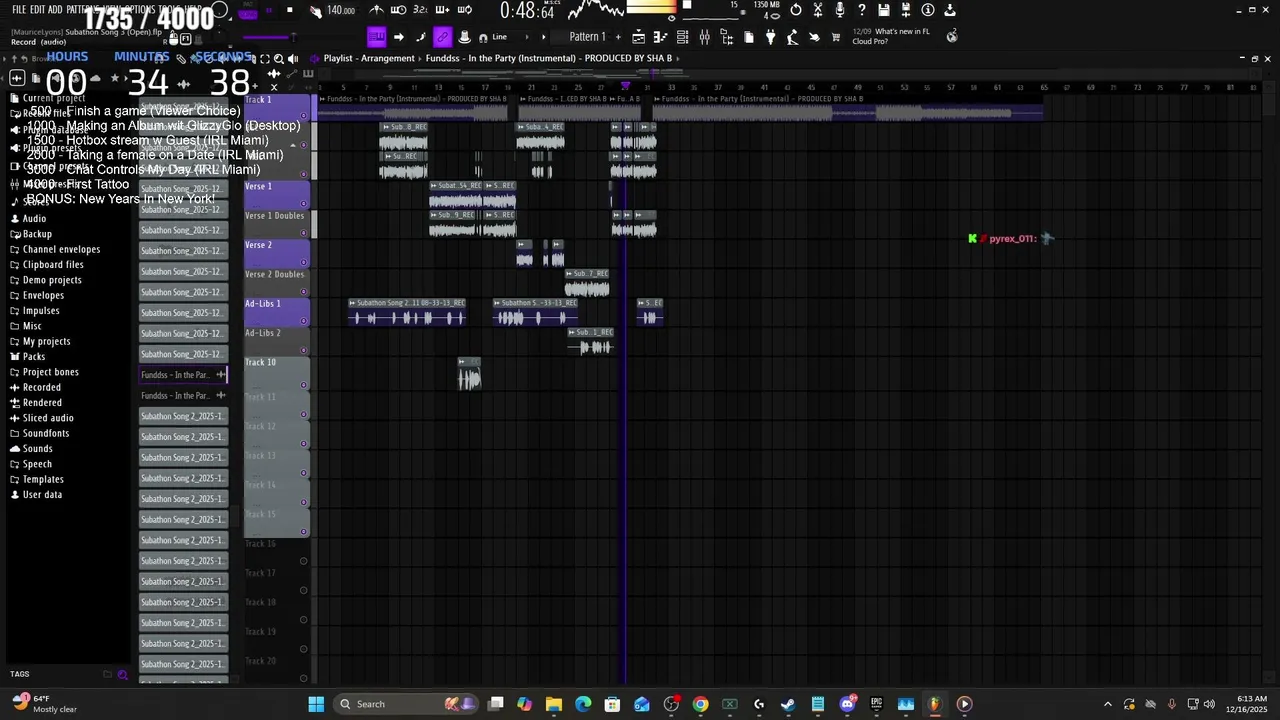This screenshot has width=1280, height=720.
Task: Select the User data browser item
Action: click(x=42, y=495)
